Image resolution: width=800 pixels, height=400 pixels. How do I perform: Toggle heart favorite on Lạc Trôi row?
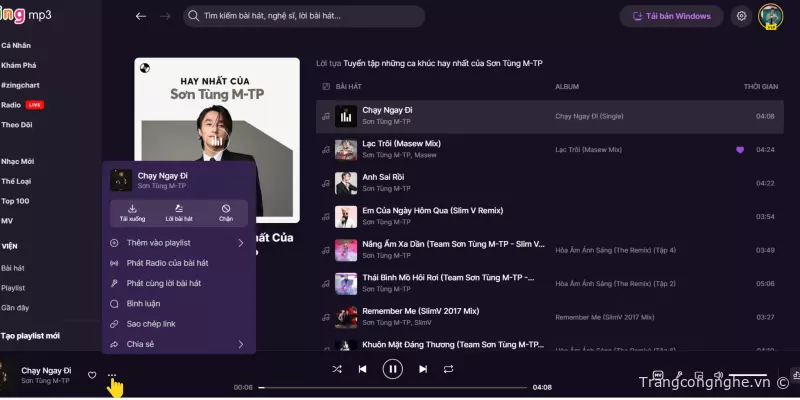click(x=740, y=149)
